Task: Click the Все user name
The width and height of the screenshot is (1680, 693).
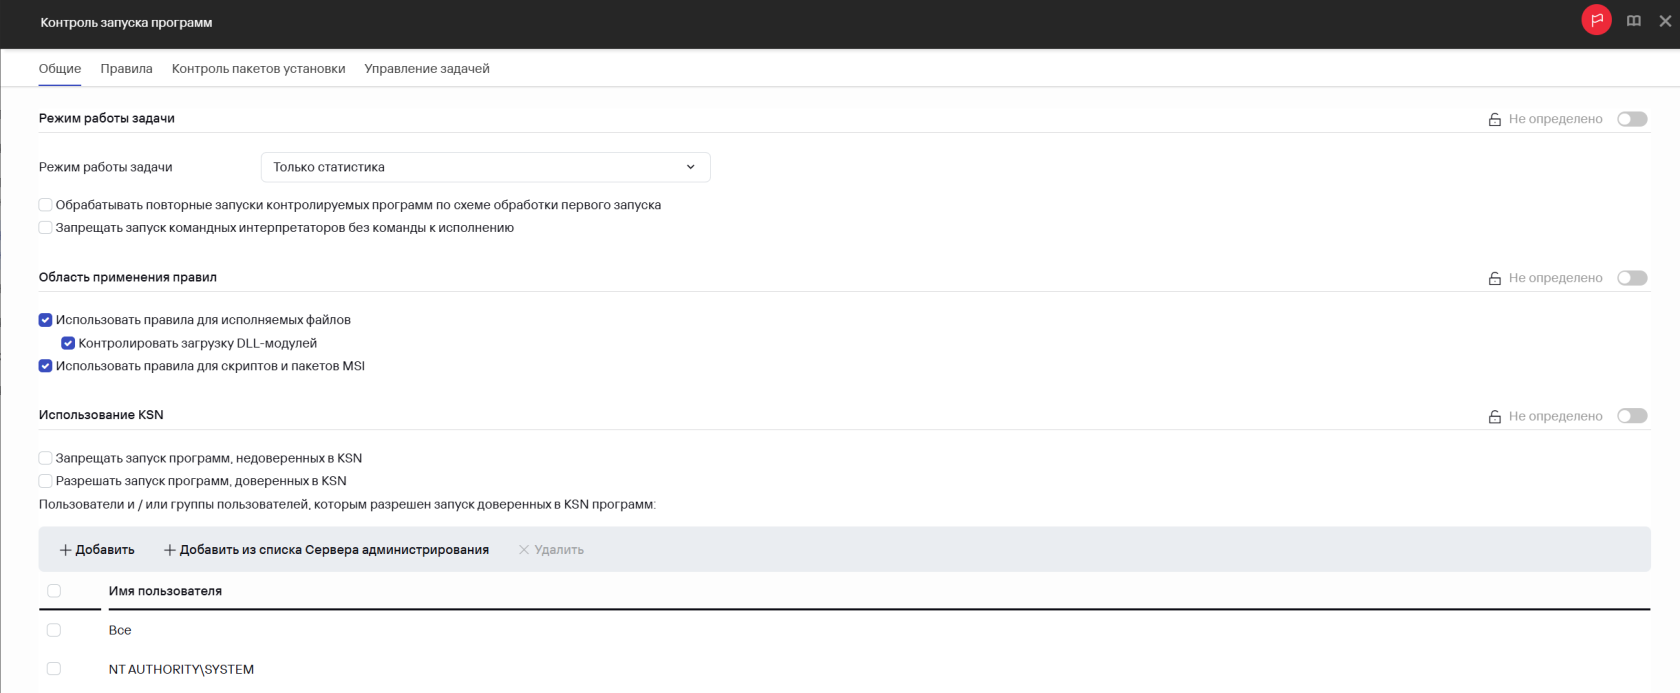Action: click(x=120, y=630)
